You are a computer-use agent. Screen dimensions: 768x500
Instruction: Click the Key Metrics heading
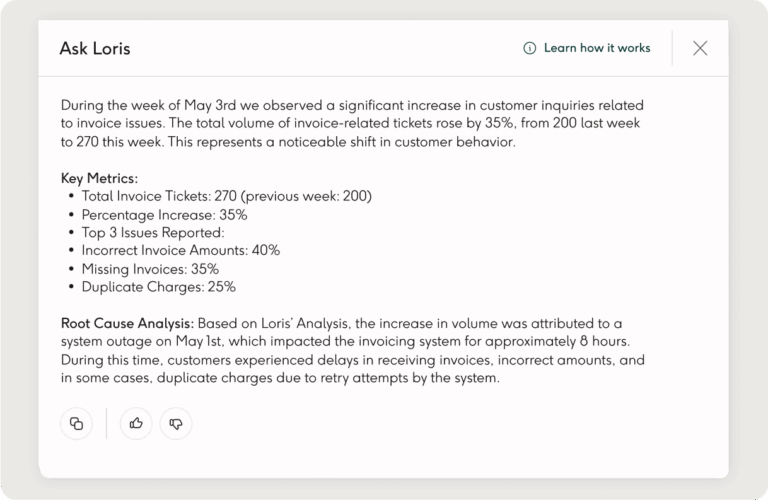pos(99,178)
